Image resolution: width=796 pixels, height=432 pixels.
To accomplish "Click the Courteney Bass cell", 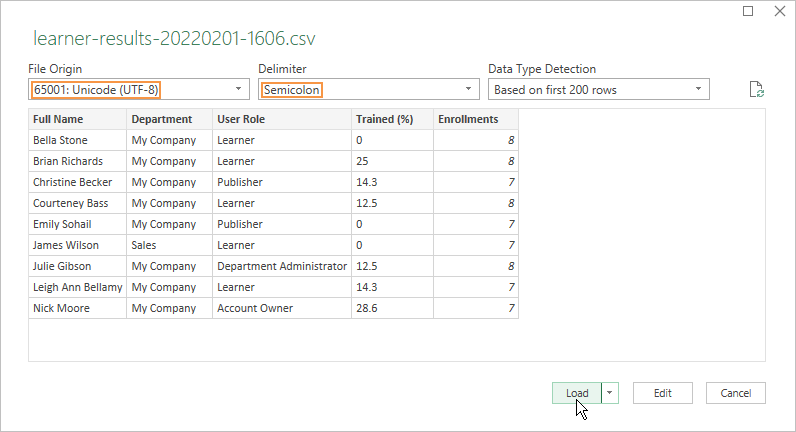I will tap(78, 203).
